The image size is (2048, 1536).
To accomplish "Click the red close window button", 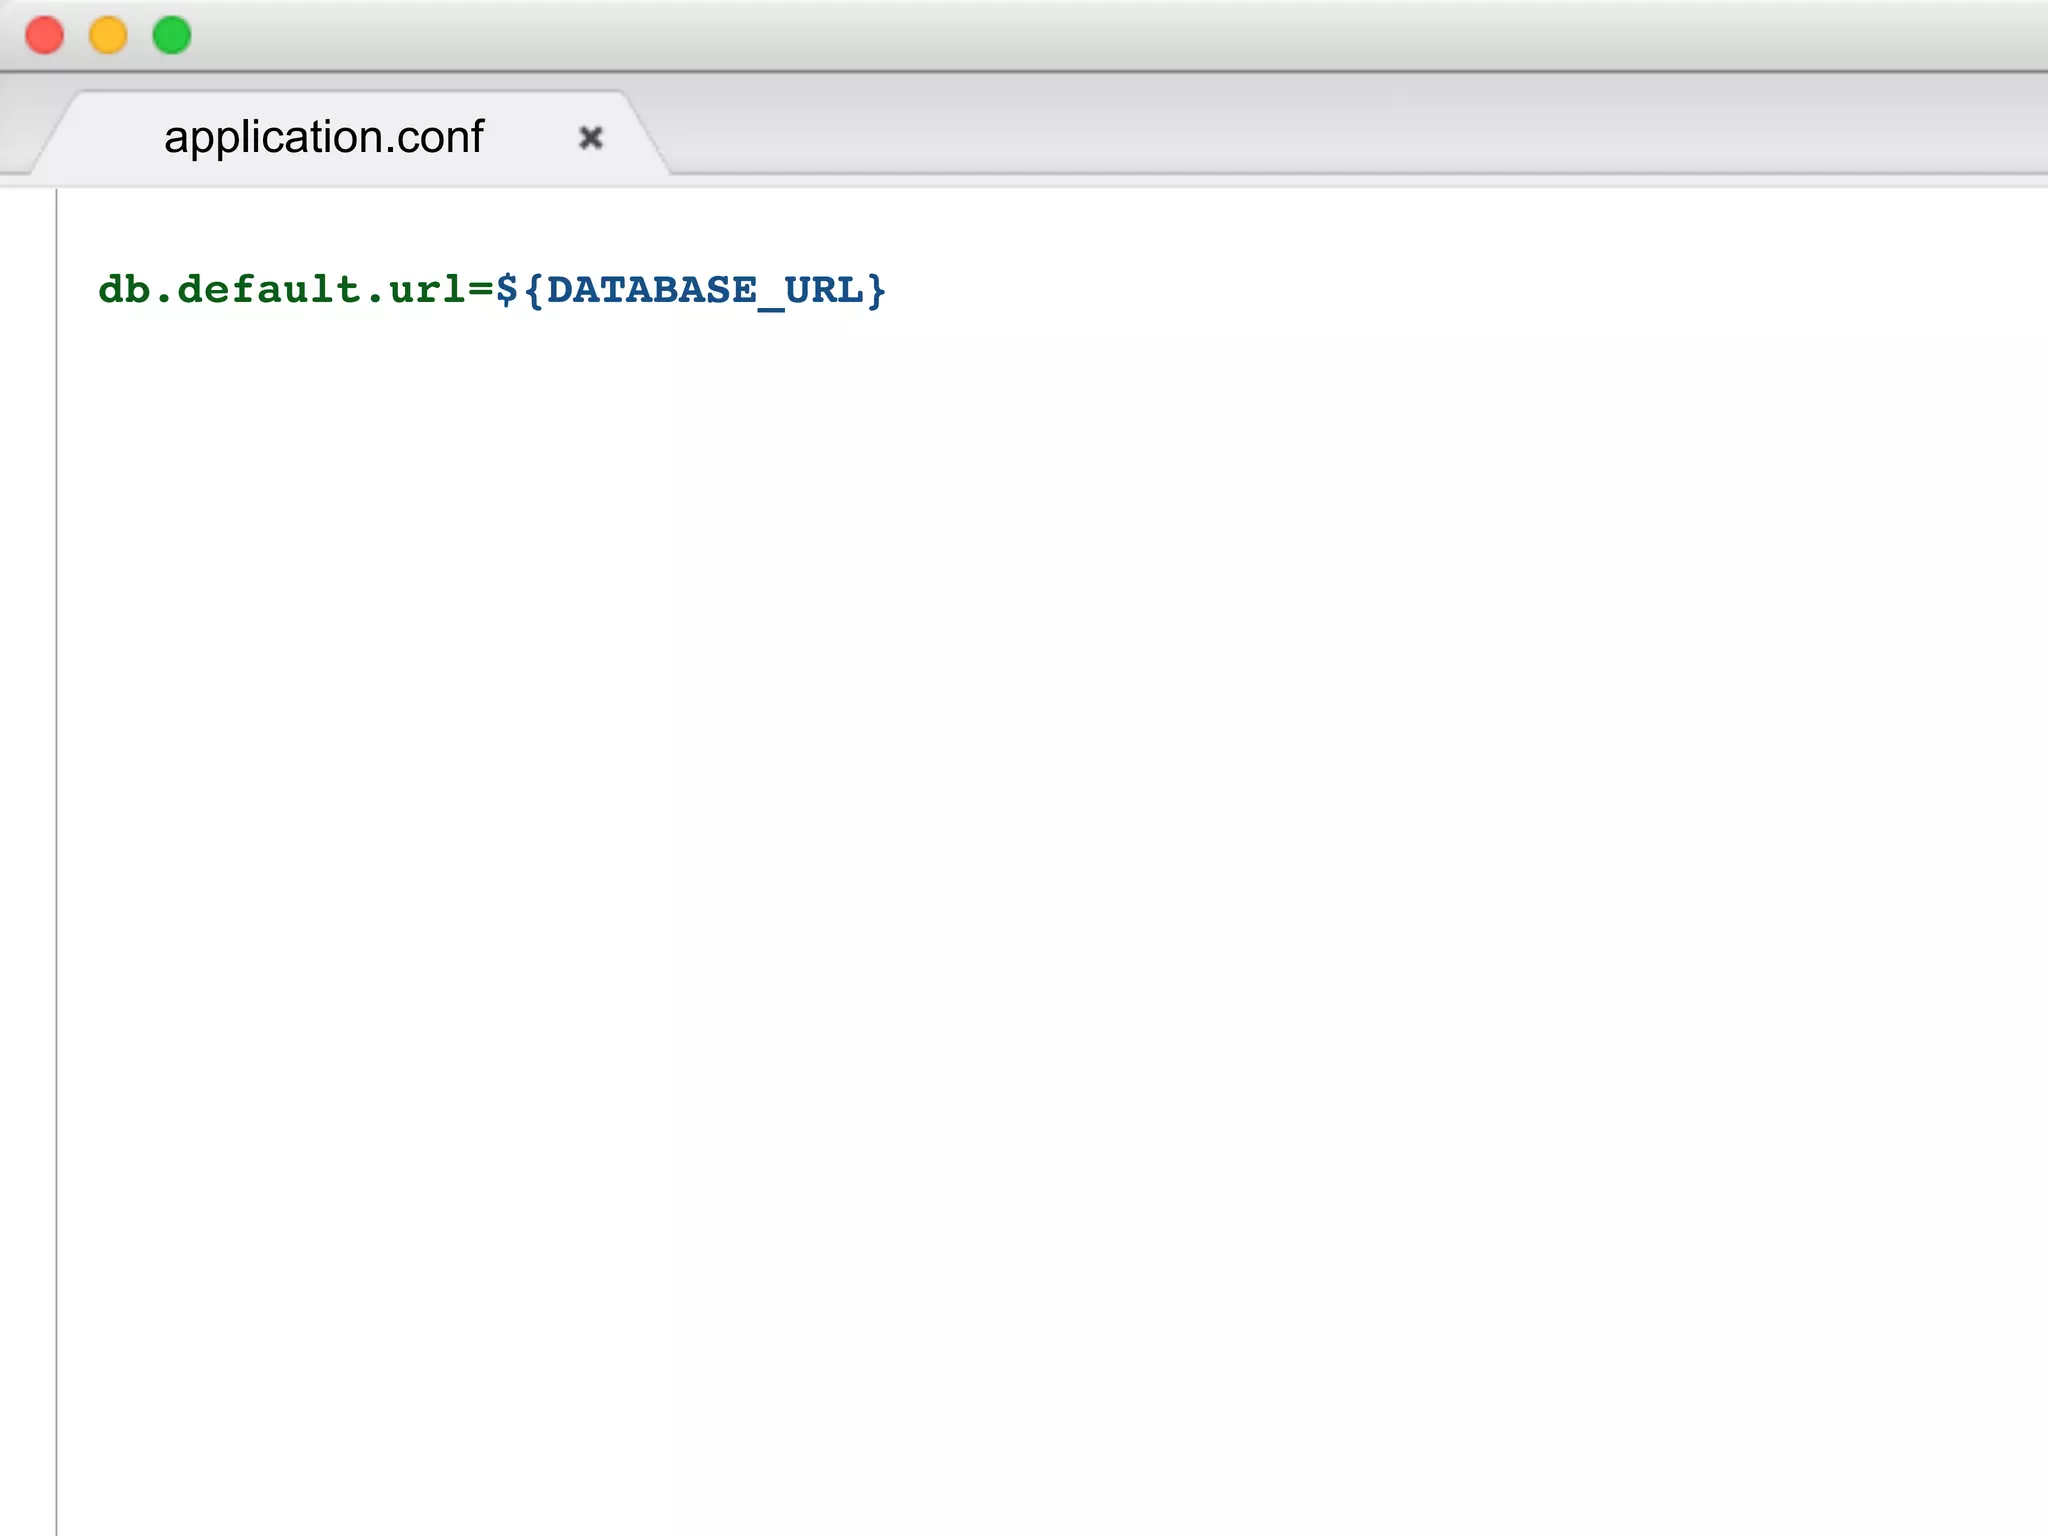I will 44,35.
